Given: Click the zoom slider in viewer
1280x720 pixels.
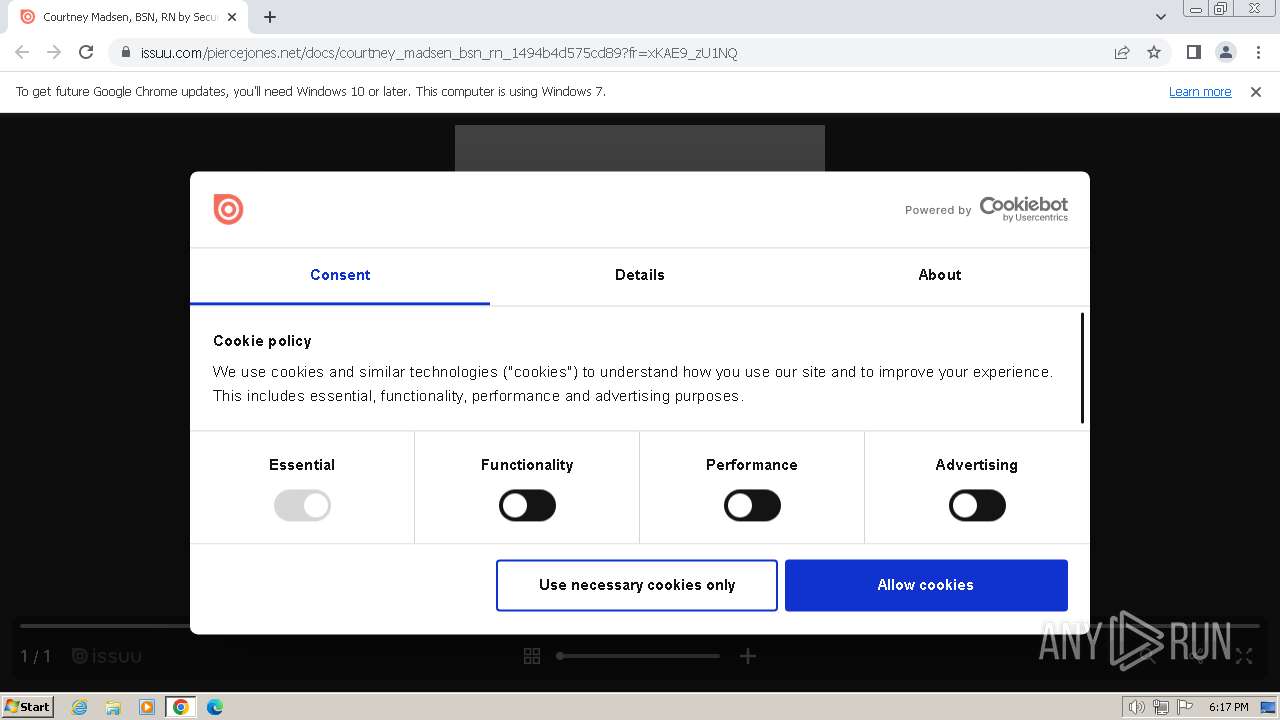Looking at the screenshot, I should point(638,656).
